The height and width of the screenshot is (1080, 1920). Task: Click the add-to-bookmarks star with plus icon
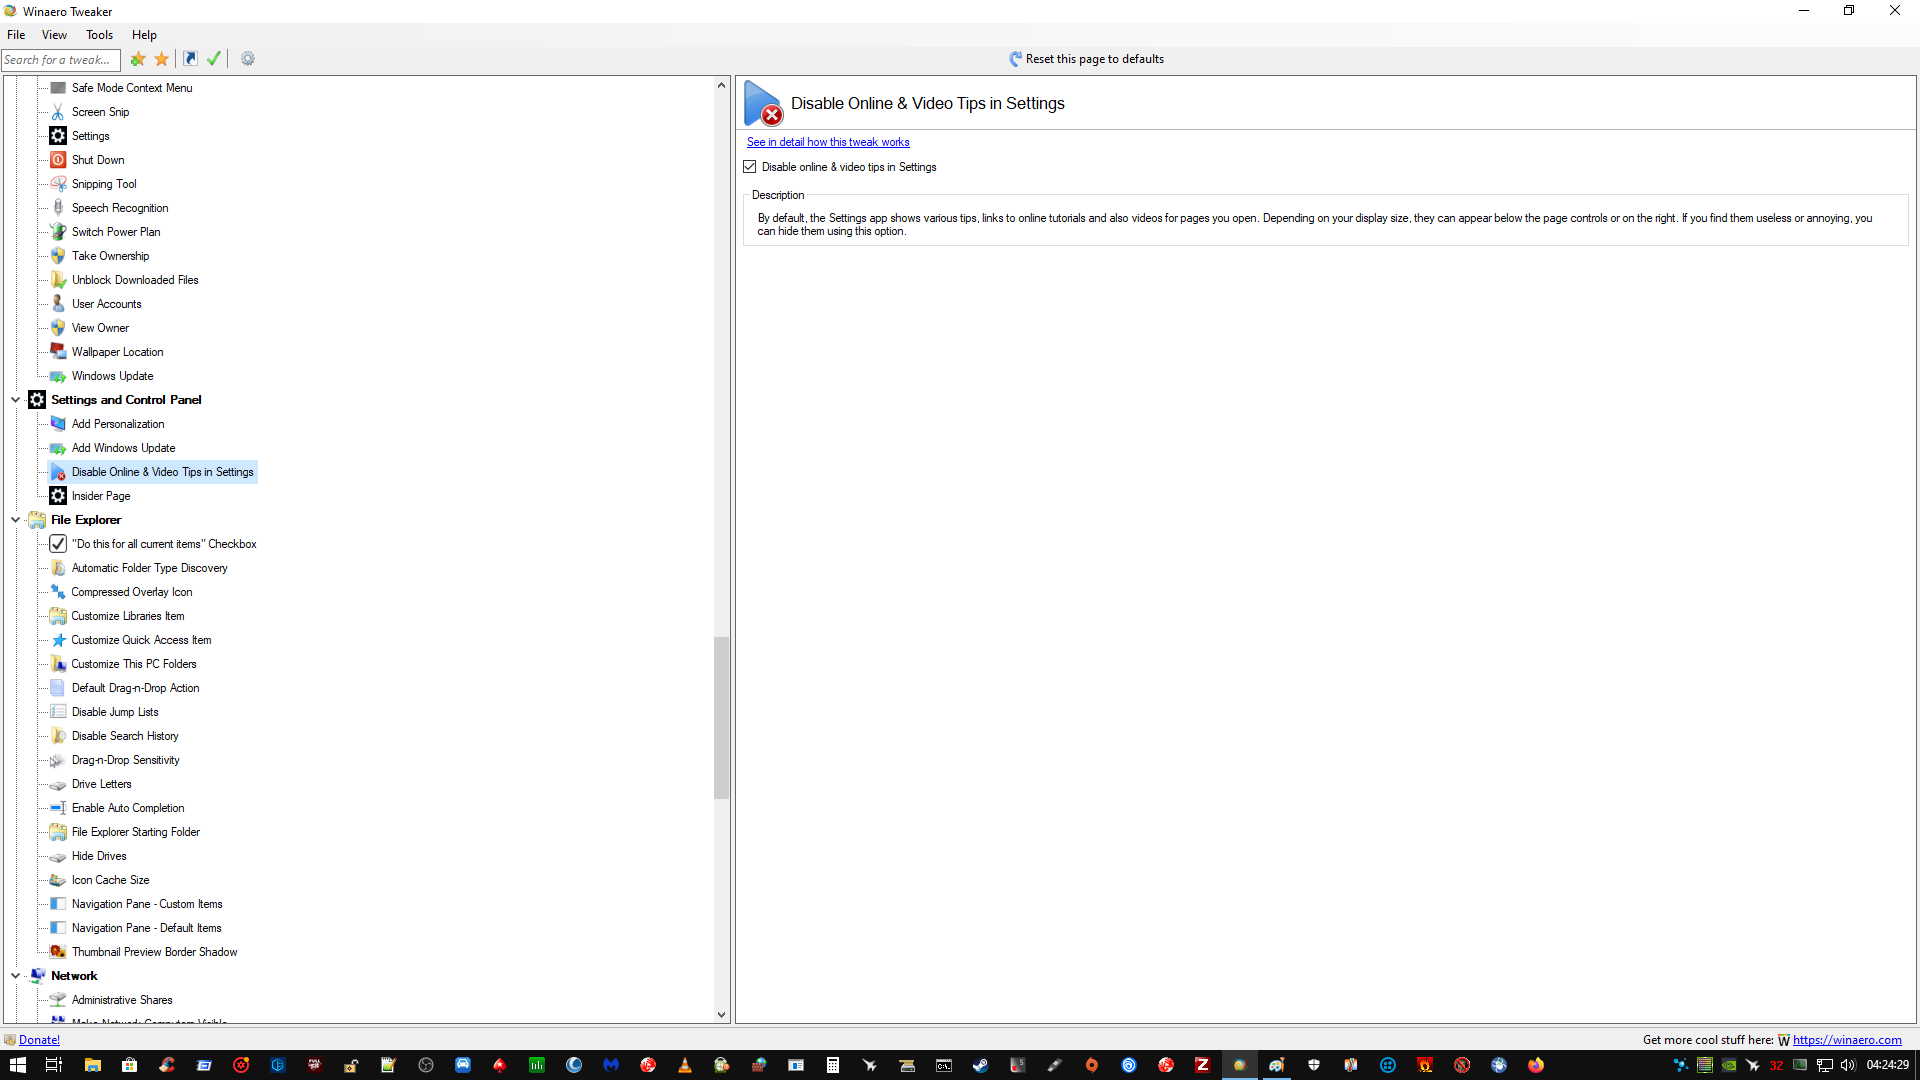[x=138, y=59]
